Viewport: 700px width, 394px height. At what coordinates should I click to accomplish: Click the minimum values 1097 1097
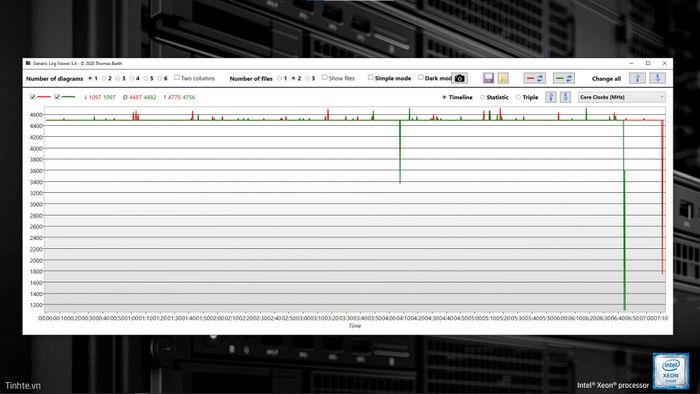[100, 97]
